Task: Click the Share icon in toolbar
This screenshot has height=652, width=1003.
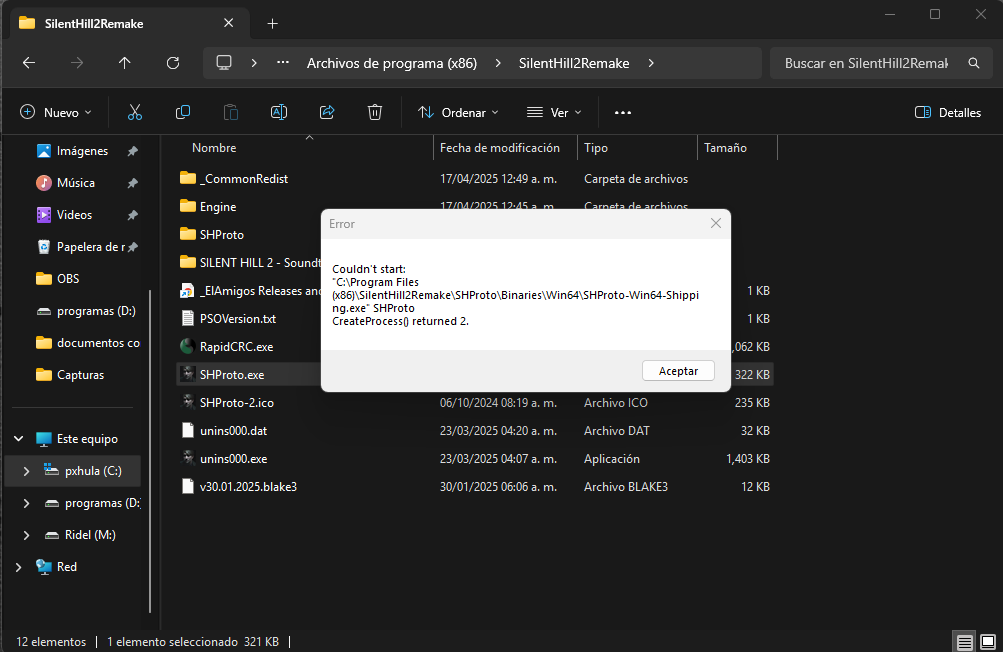Action: click(x=327, y=113)
